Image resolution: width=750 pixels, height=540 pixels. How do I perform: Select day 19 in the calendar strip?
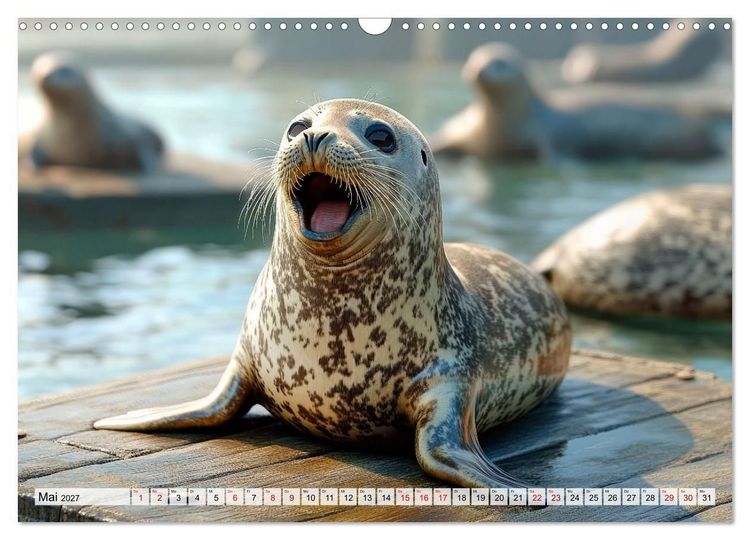point(481,497)
